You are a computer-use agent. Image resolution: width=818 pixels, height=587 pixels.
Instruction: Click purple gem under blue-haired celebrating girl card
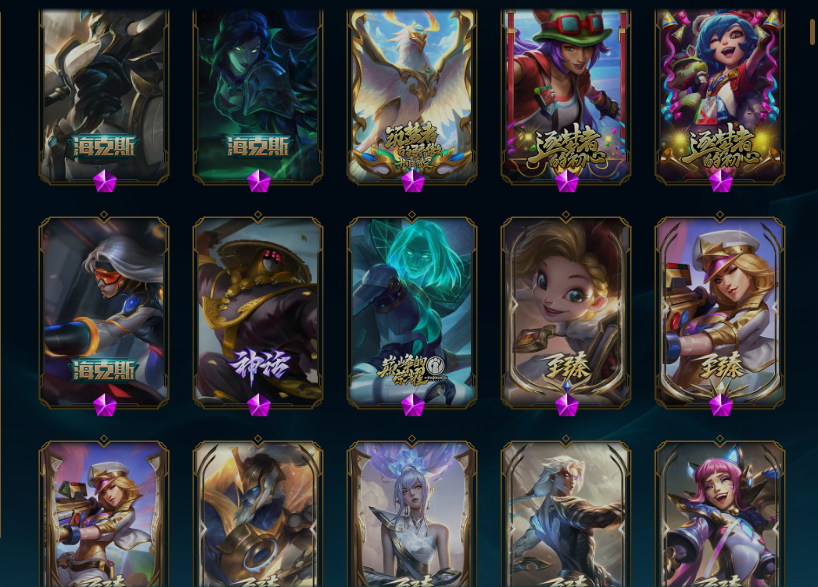[721, 181]
